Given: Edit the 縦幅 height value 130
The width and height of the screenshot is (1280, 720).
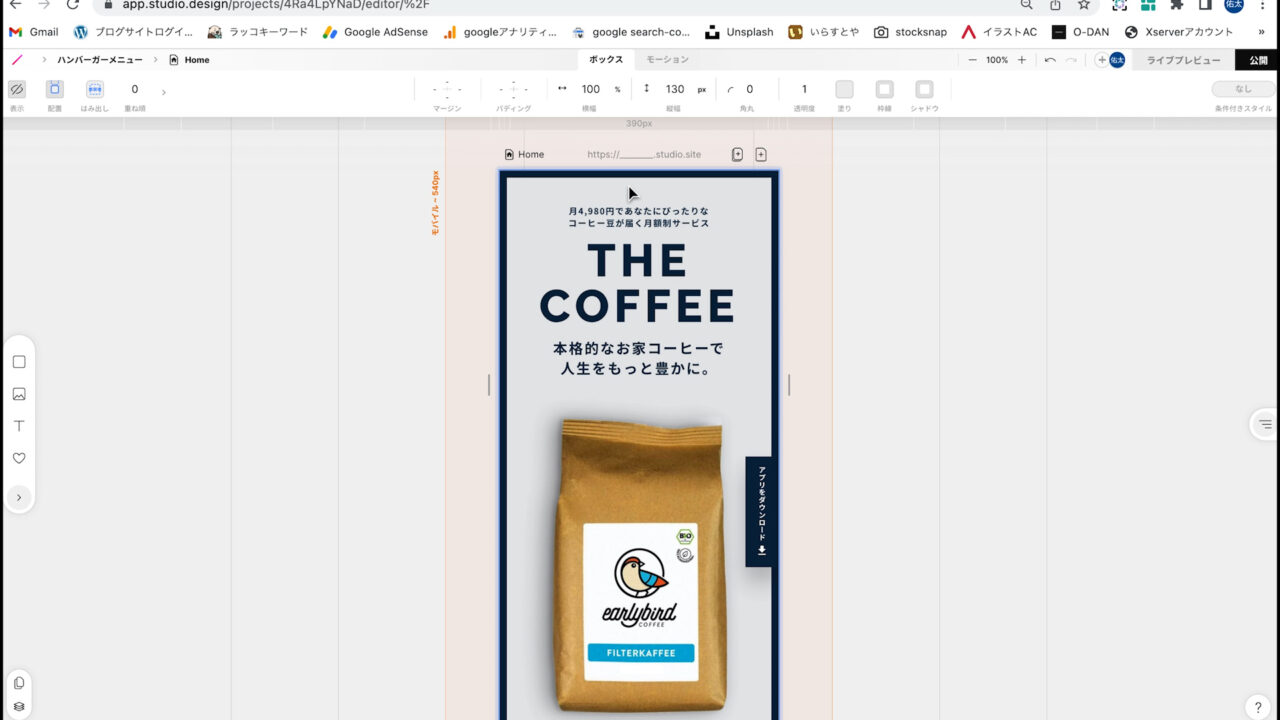Looking at the screenshot, I should (x=675, y=89).
